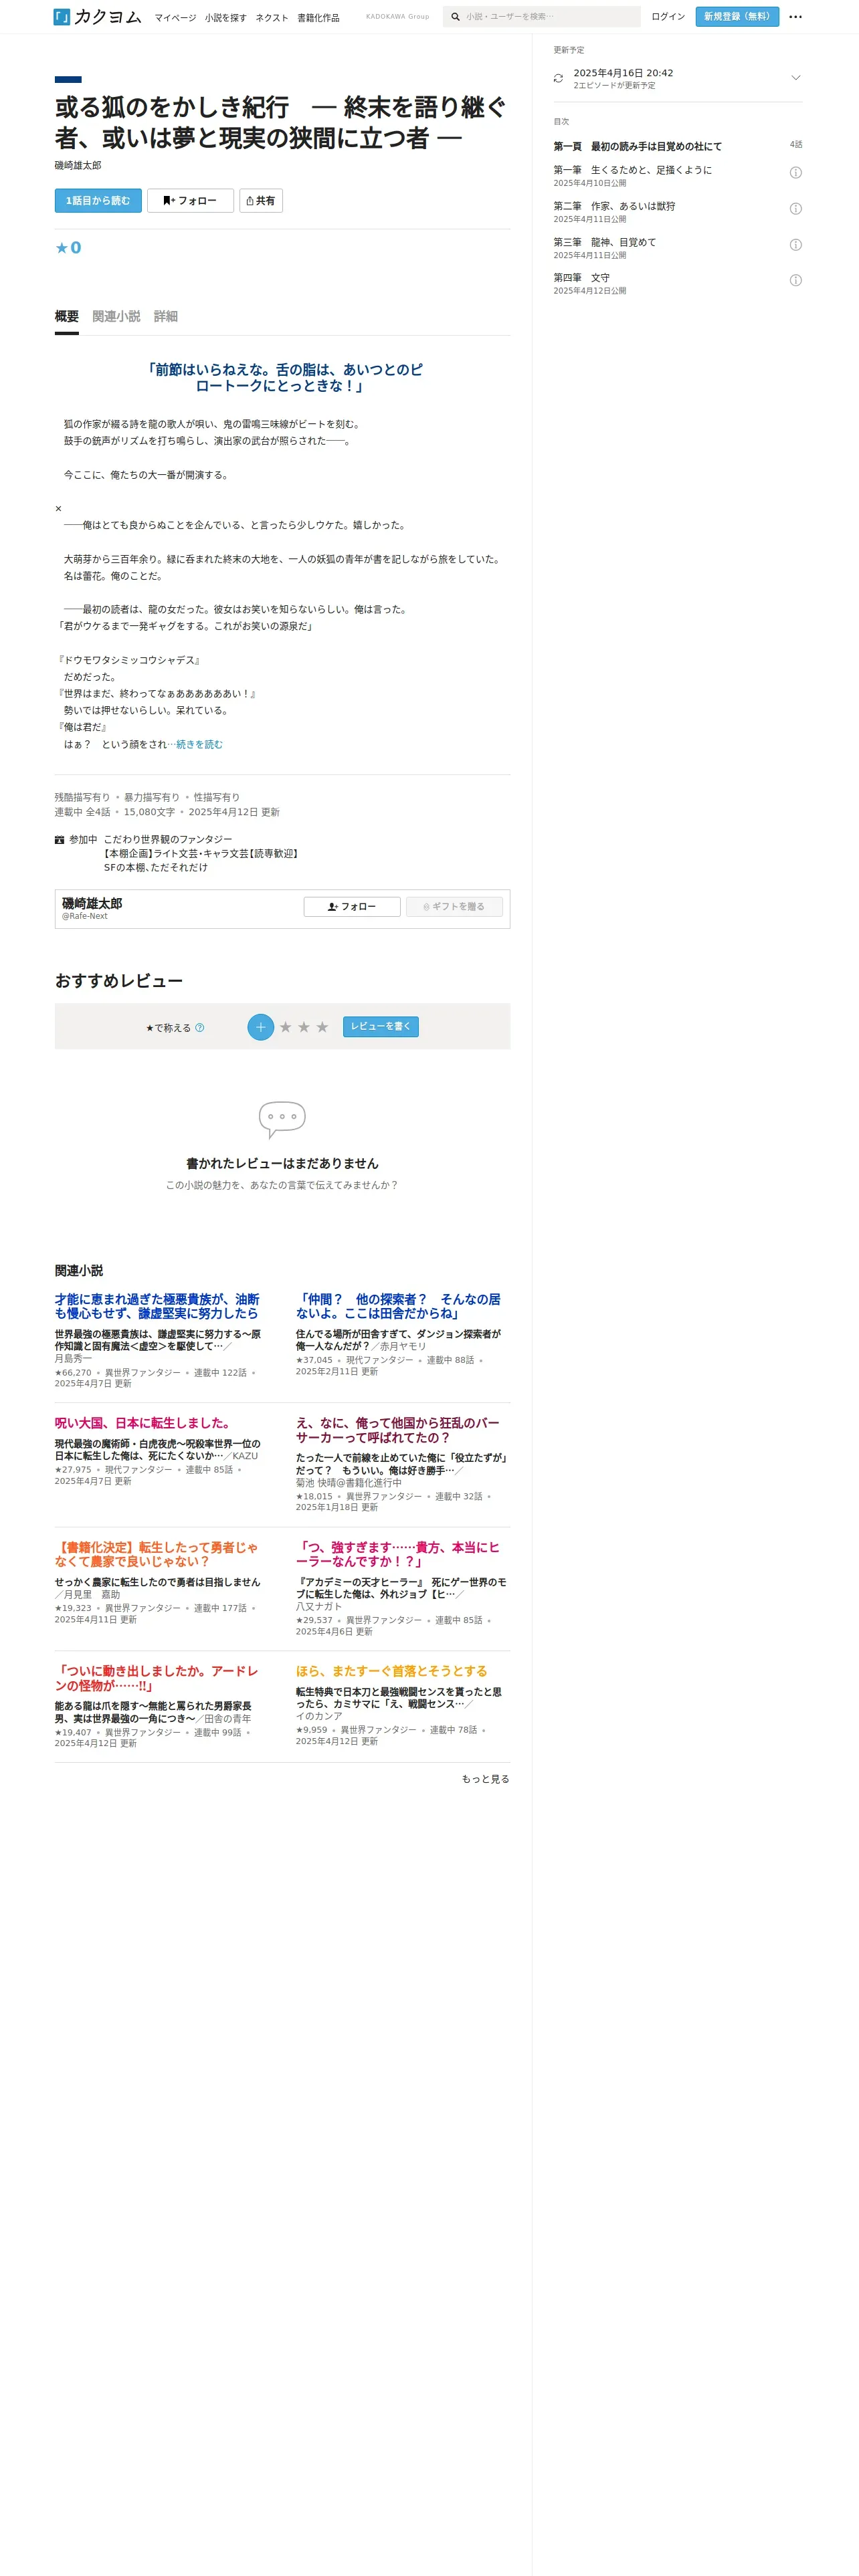The width and height of the screenshot is (859, 2576).
Task: Click info icon for 第四筆 episode
Action: [x=795, y=281]
